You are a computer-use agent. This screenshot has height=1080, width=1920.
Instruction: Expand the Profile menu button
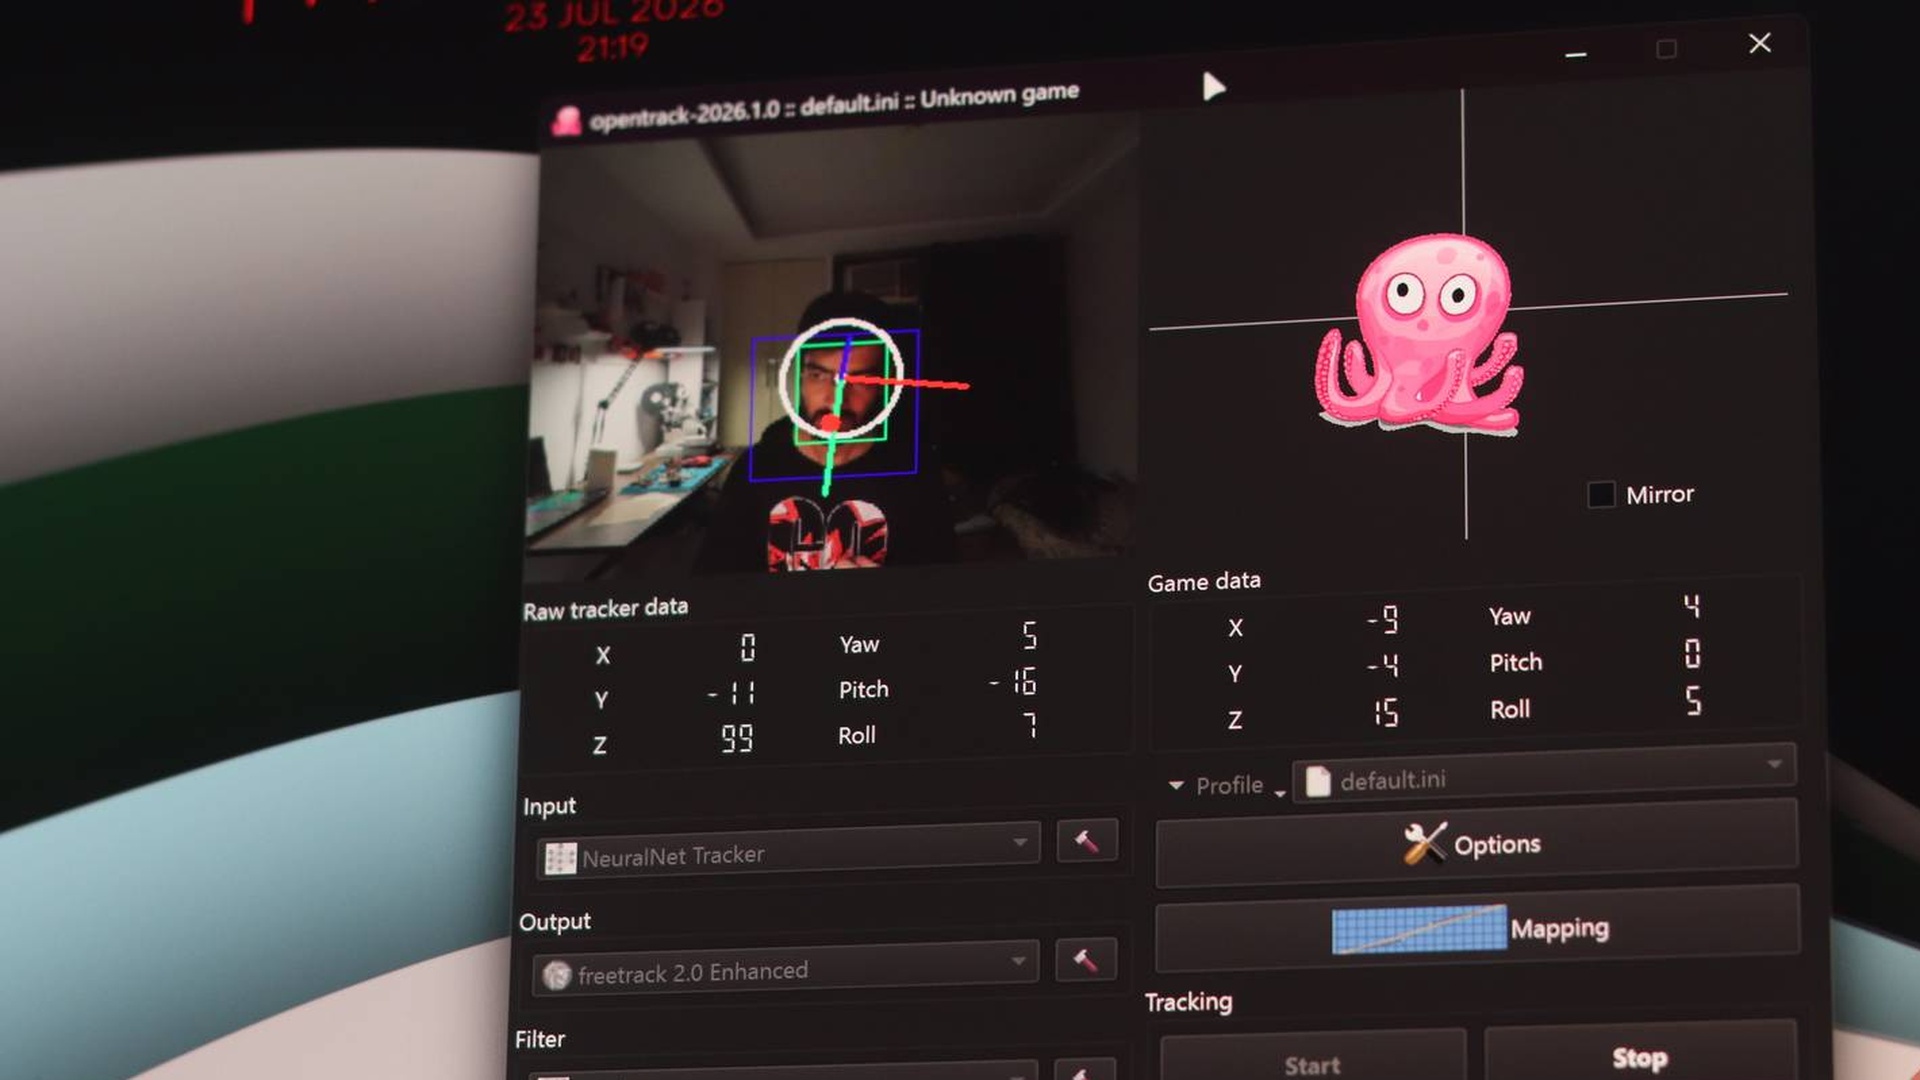(1227, 785)
